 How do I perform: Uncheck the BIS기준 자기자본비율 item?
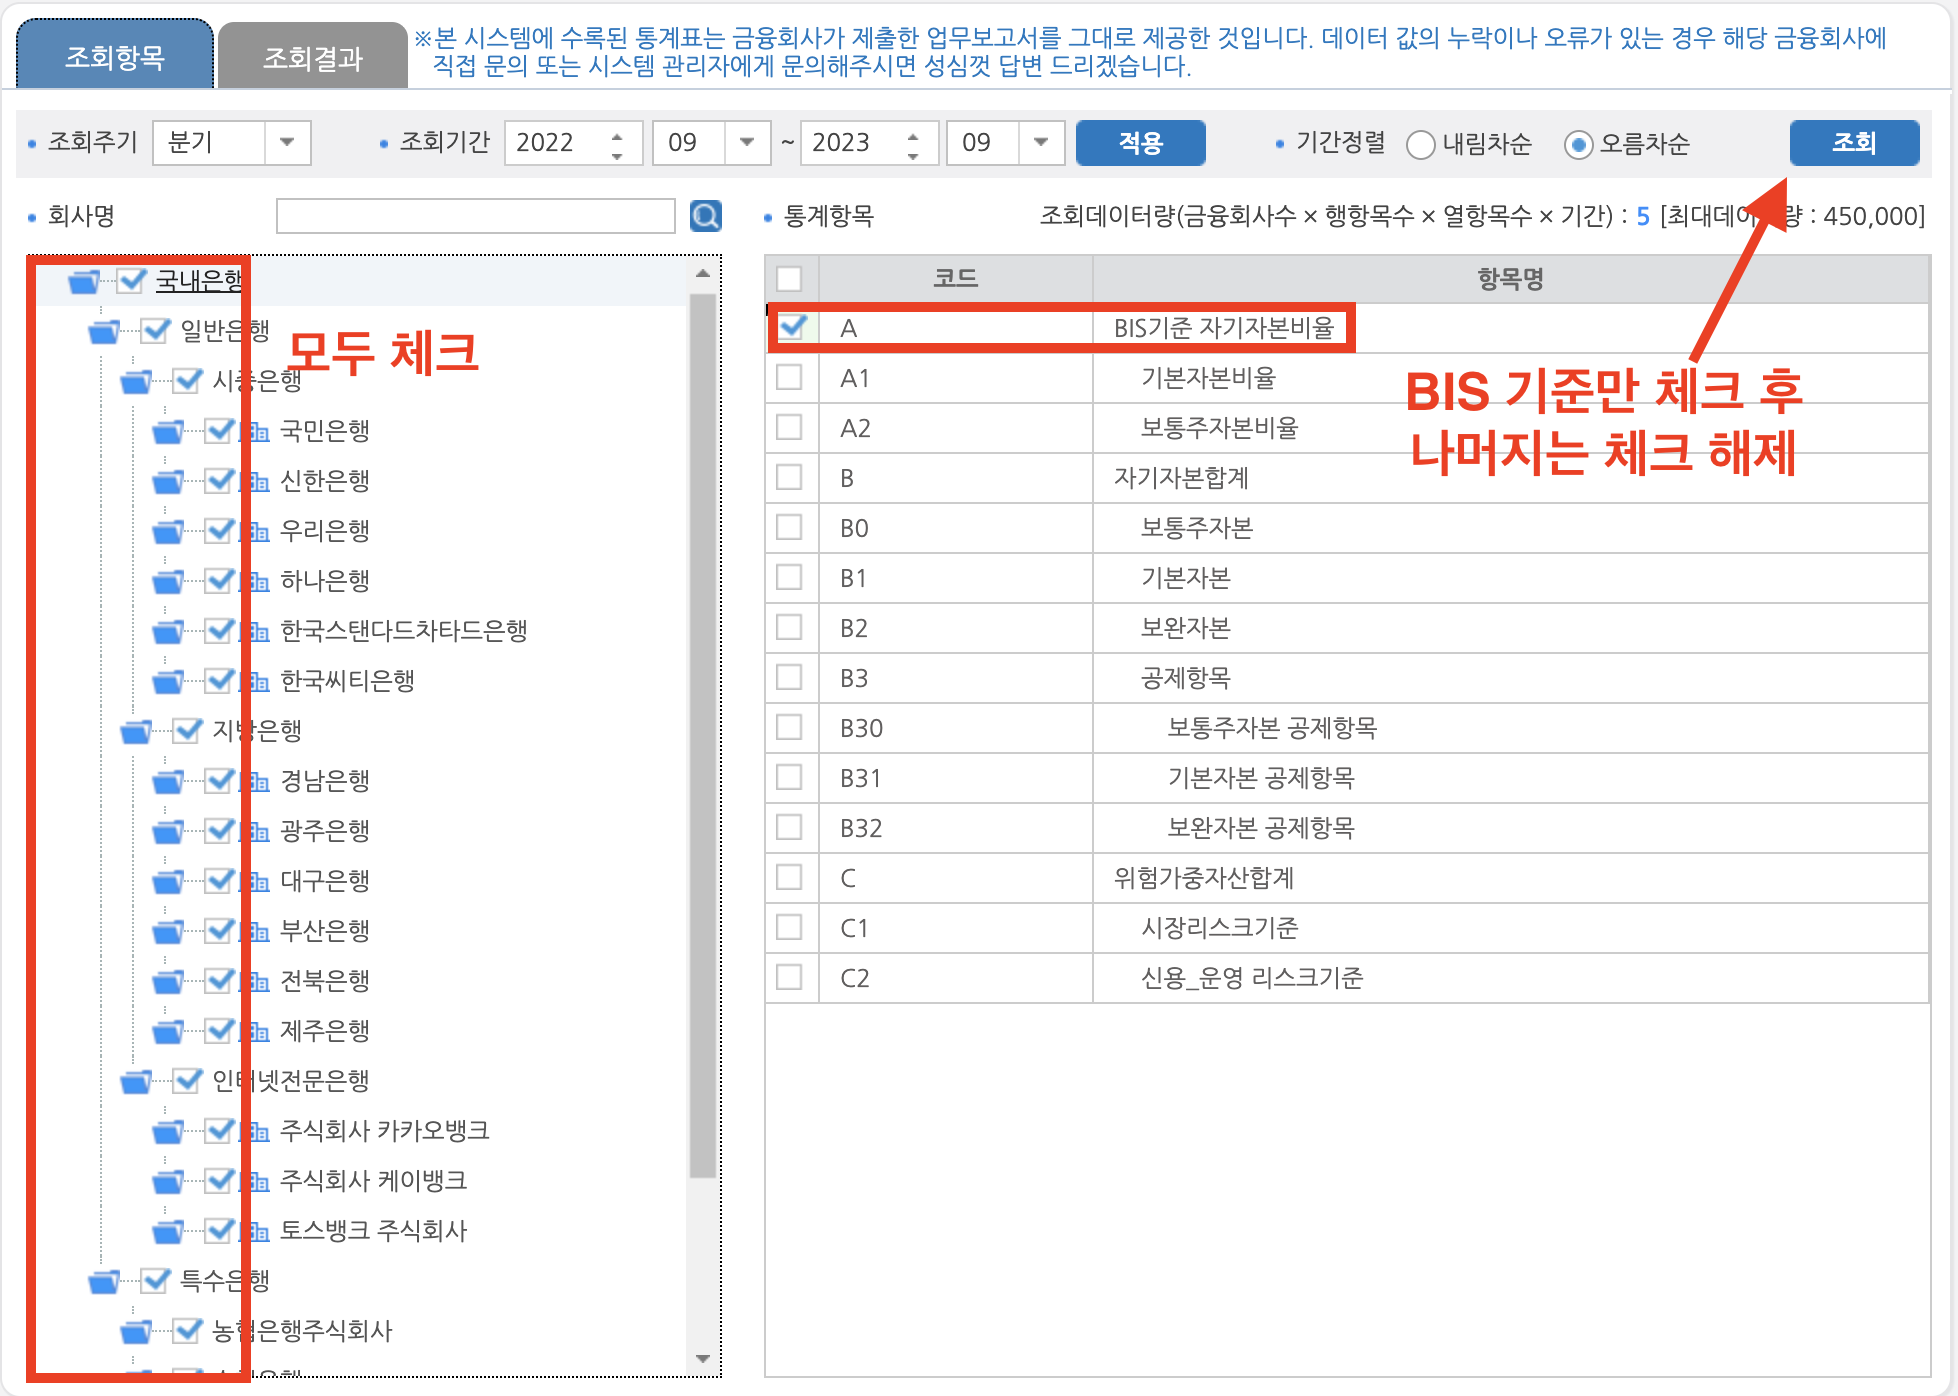click(792, 327)
